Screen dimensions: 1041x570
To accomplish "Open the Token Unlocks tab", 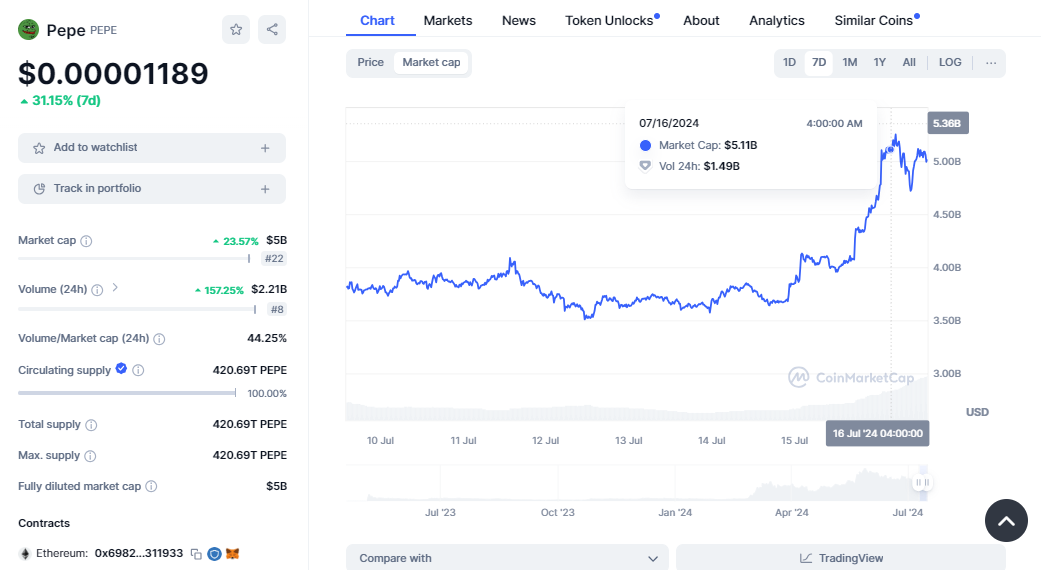I will (x=611, y=21).
